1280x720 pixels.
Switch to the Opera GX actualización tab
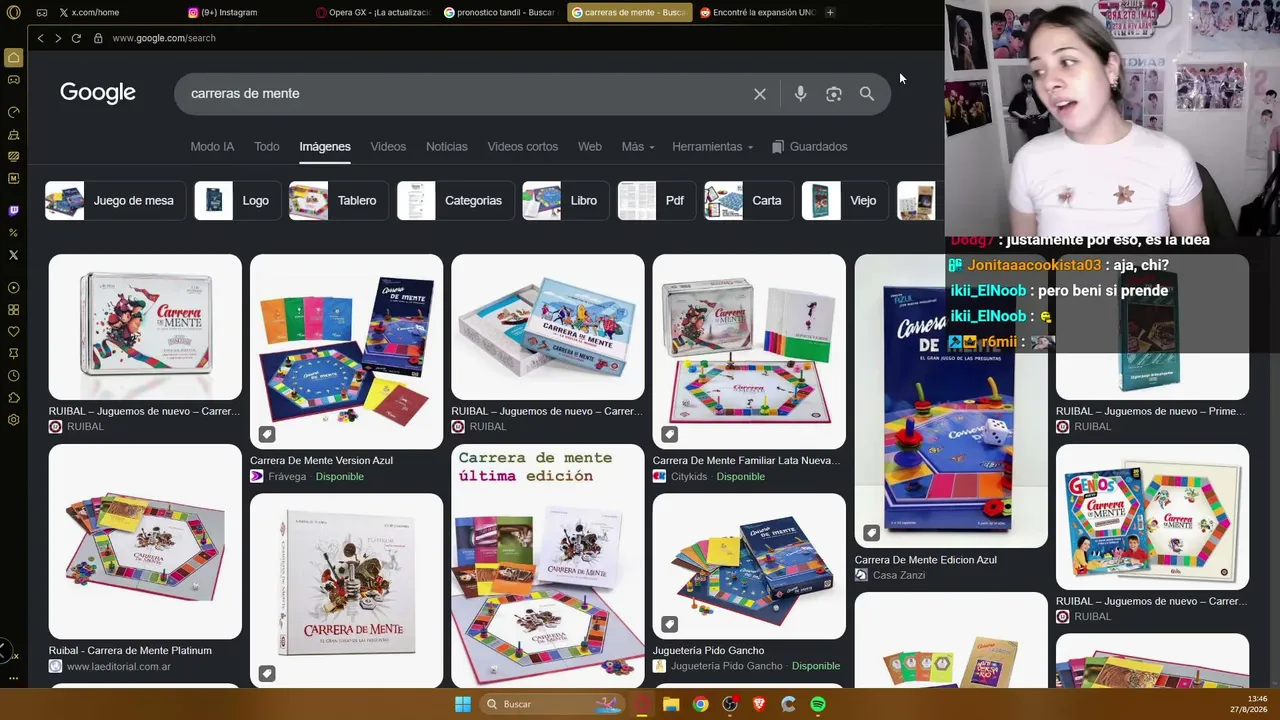[372, 12]
